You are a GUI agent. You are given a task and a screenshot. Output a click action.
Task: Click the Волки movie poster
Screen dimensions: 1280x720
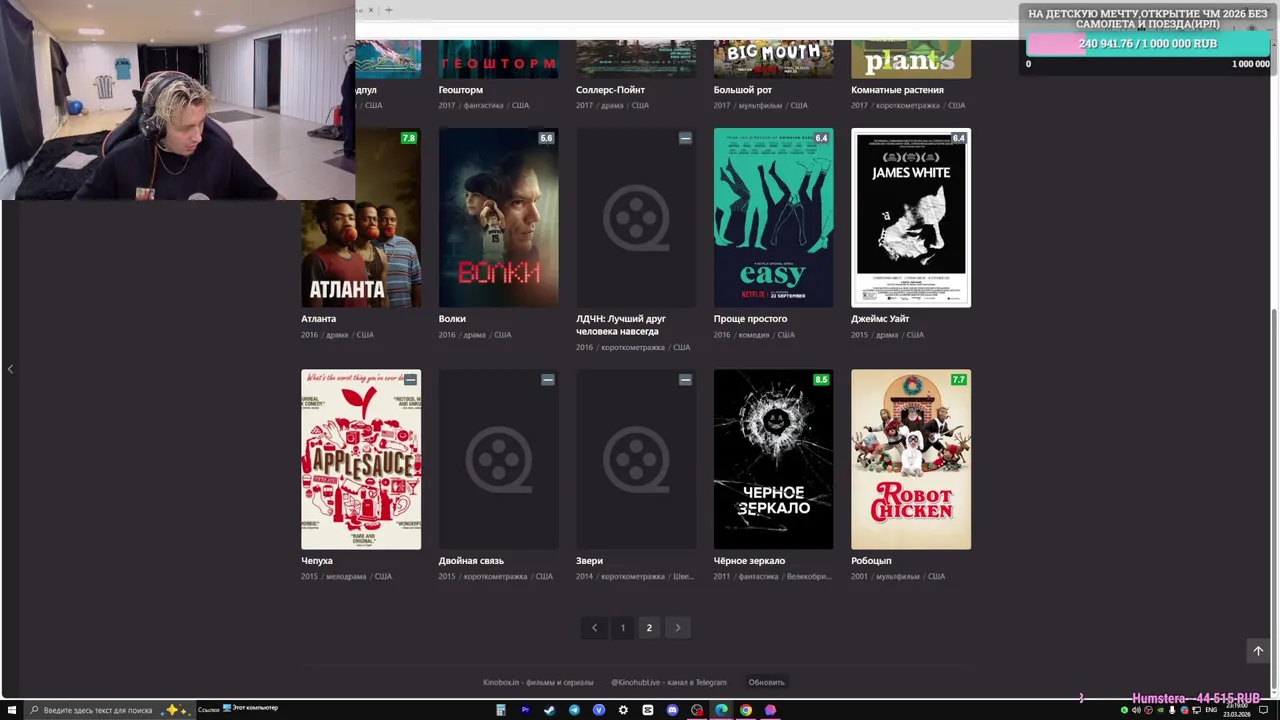coord(498,218)
